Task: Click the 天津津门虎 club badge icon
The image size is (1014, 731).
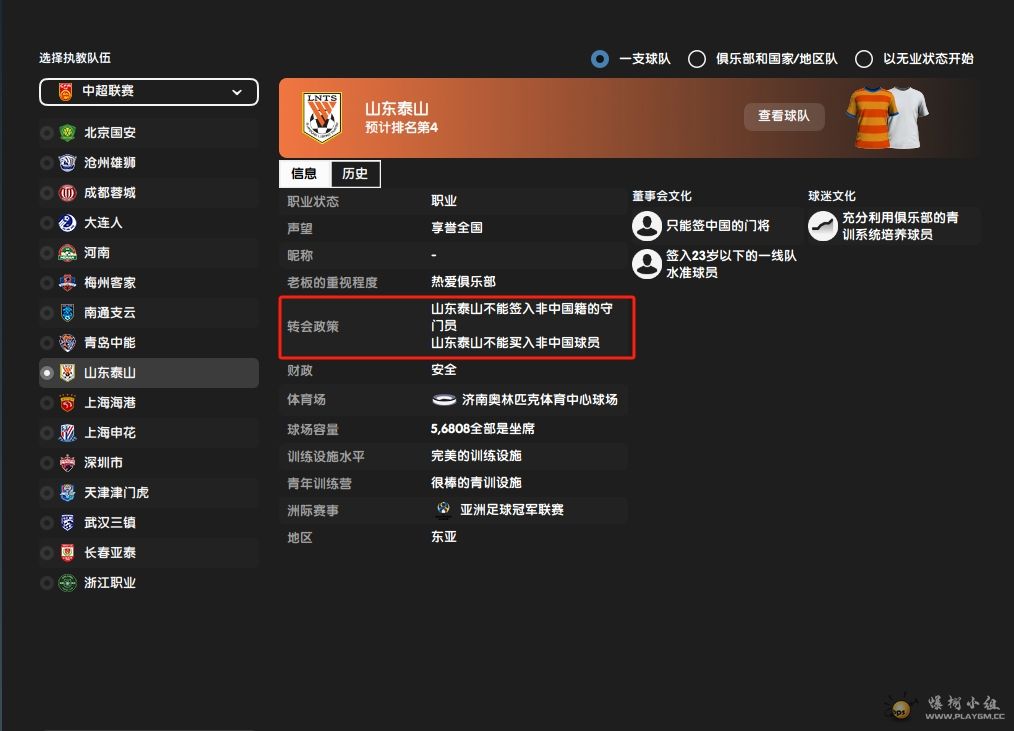Action: pos(67,492)
